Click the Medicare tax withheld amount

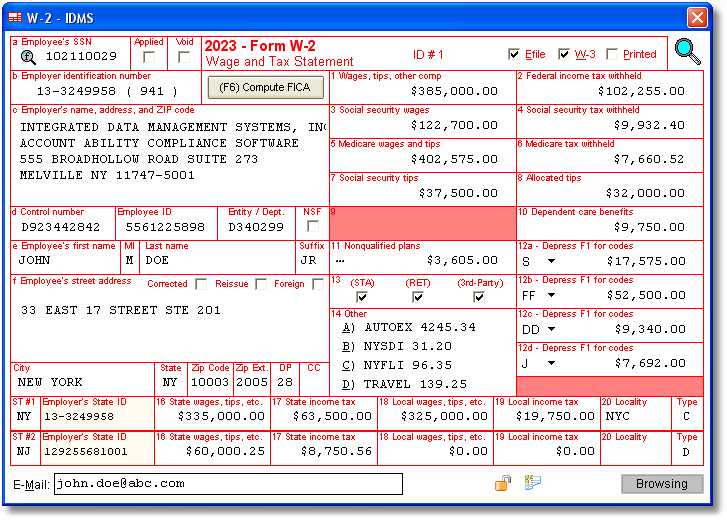[x=649, y=159]
